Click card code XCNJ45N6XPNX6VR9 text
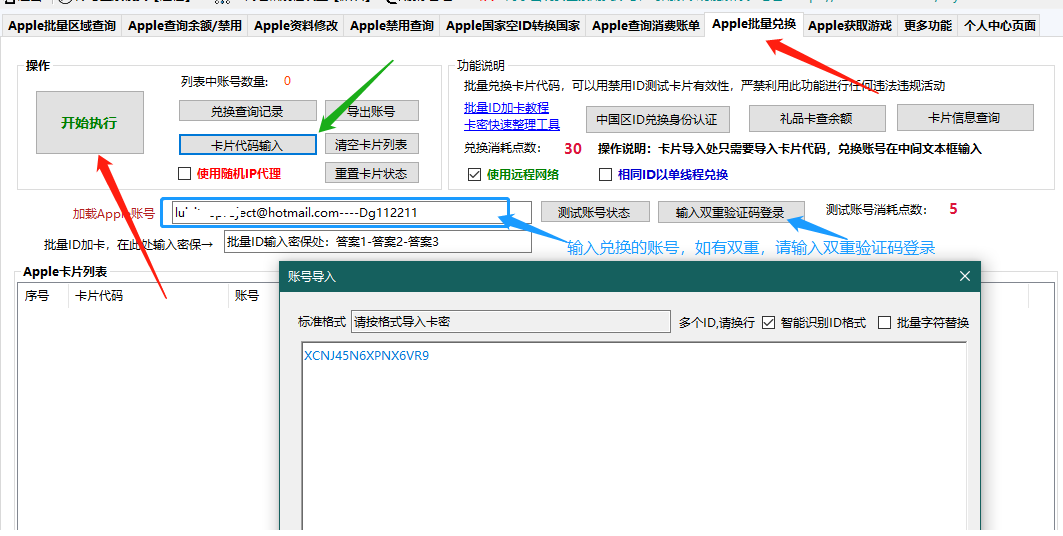1063x536 pixels. (366, 356)
